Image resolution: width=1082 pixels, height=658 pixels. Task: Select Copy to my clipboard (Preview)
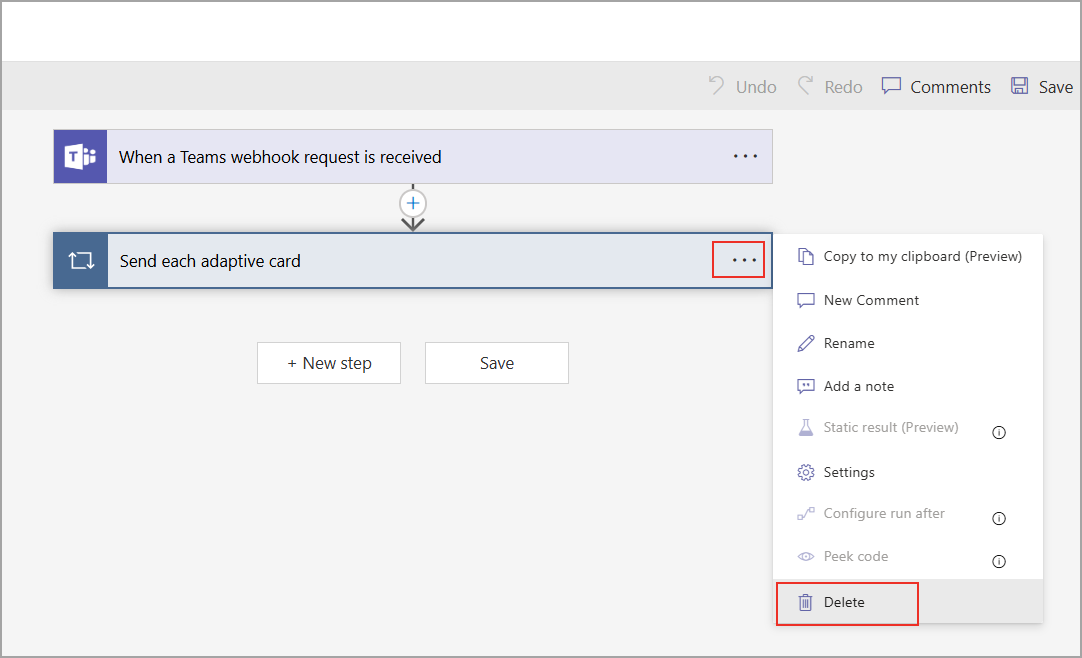click(x=922, y=257)
